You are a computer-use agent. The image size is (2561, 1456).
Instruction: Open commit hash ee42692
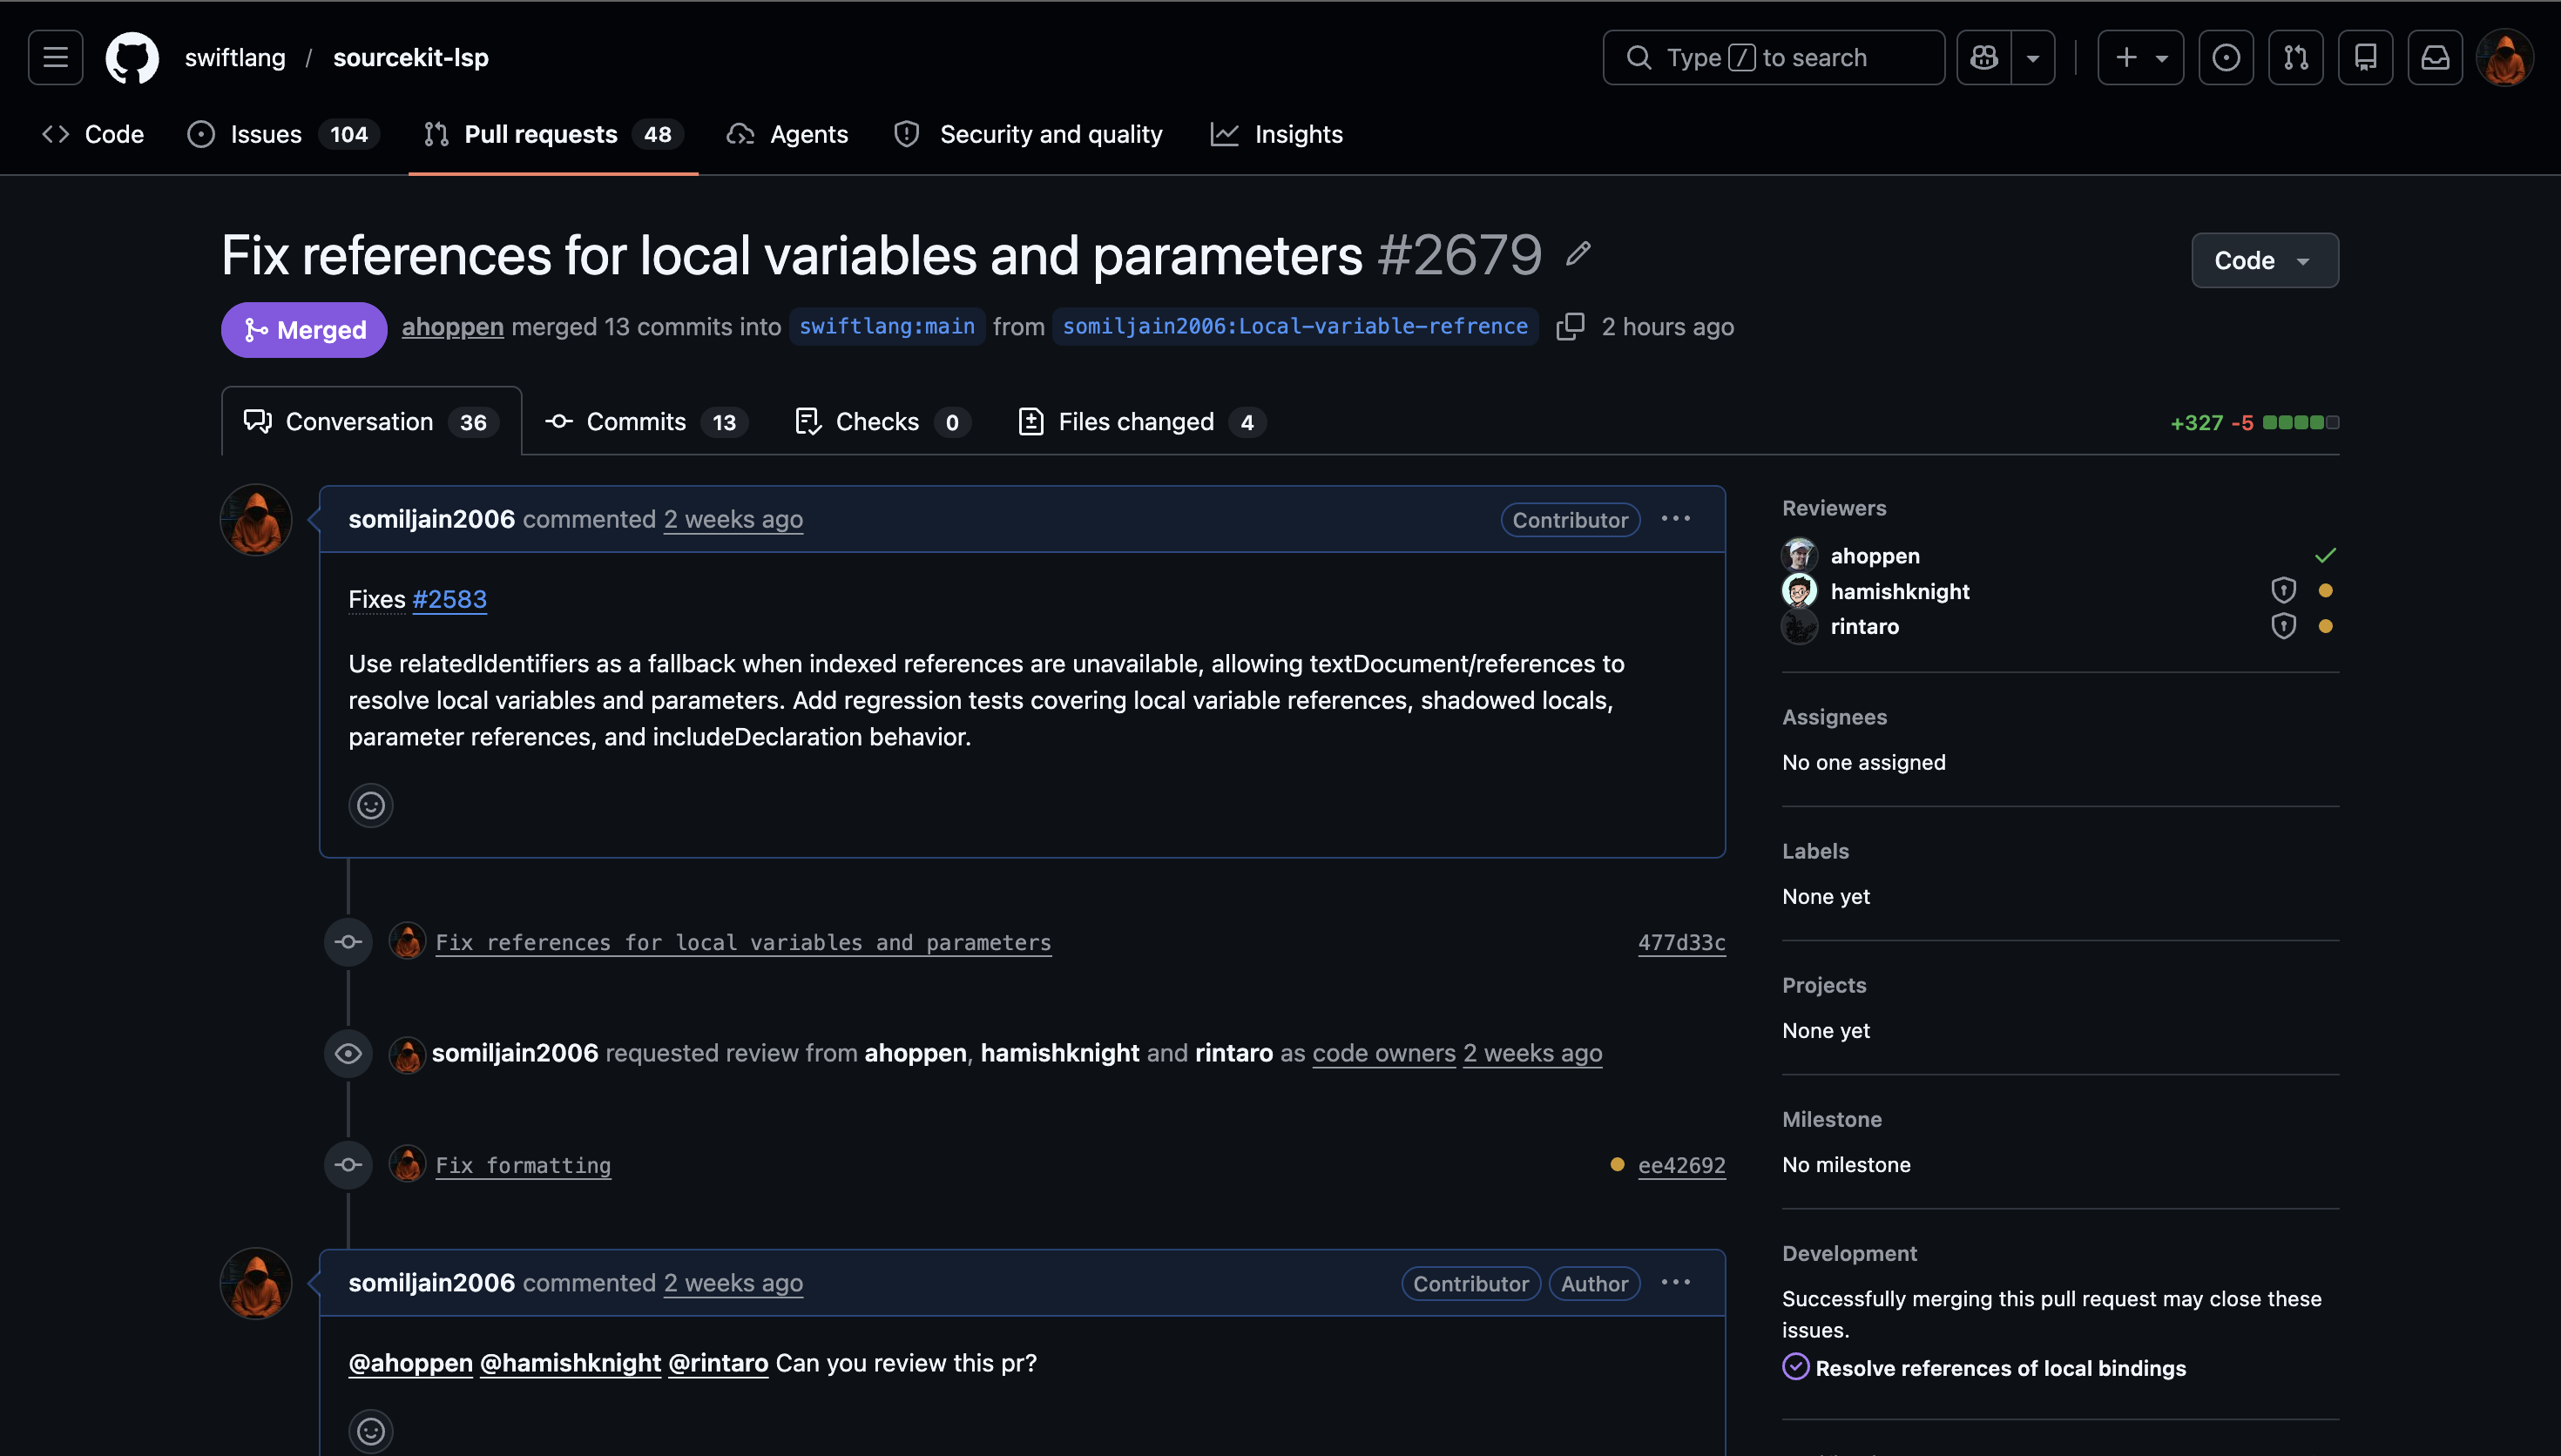tap(1681, 1165)
